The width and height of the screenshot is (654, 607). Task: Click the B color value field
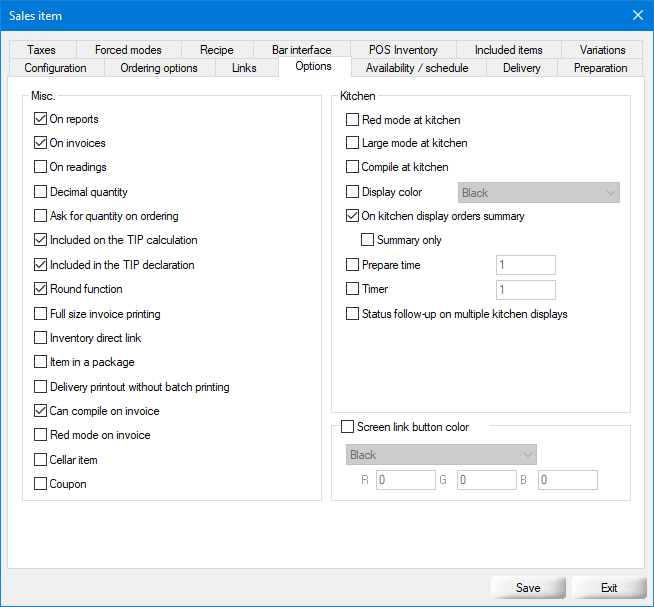coord(567,481)
